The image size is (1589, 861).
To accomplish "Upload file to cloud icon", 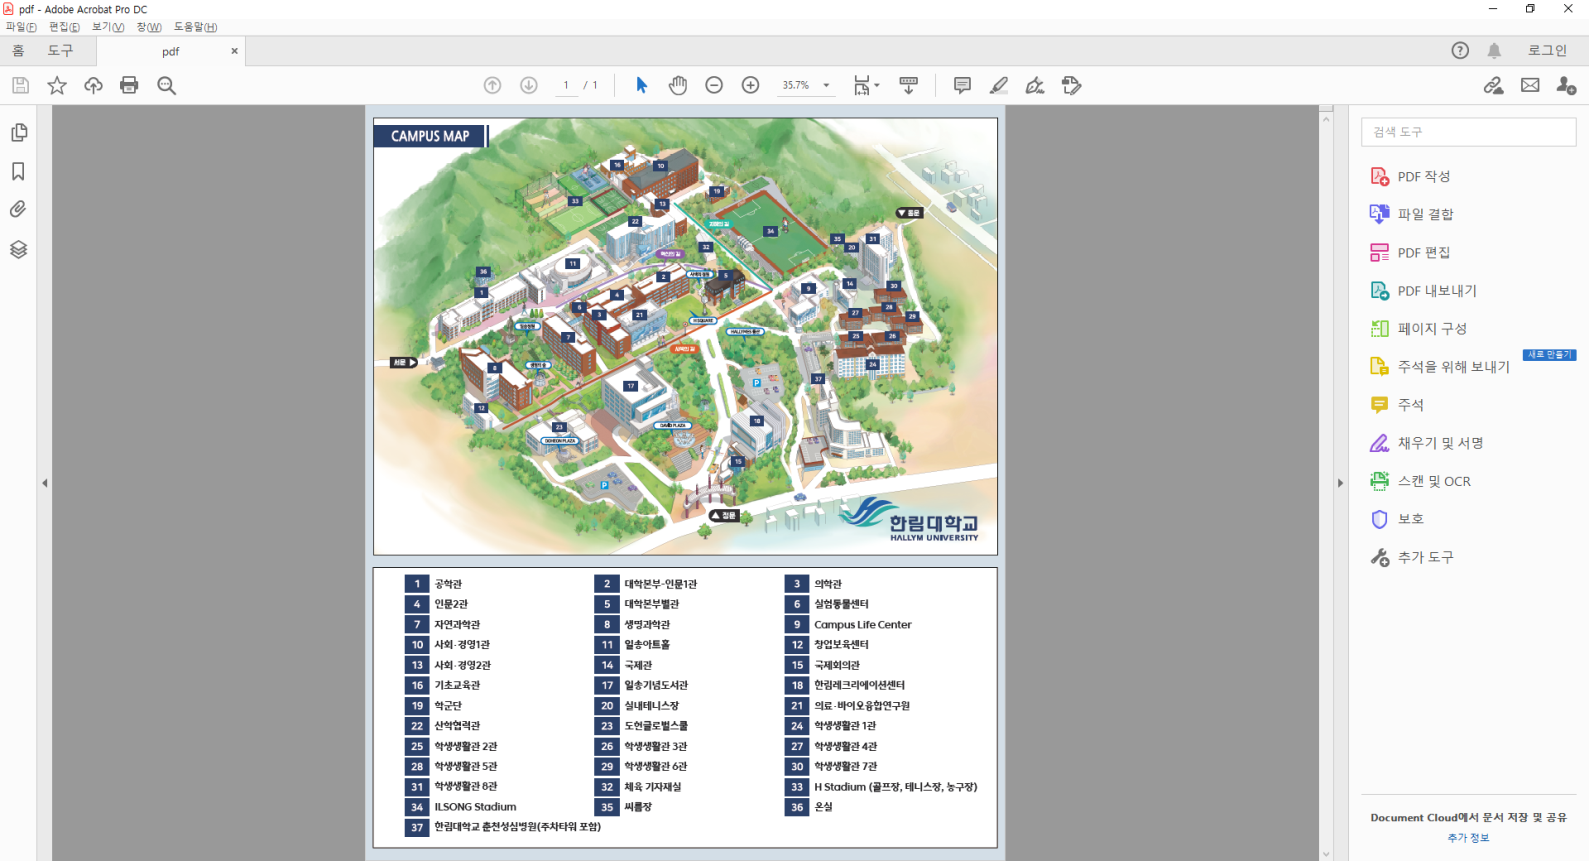I will [93, 86].
